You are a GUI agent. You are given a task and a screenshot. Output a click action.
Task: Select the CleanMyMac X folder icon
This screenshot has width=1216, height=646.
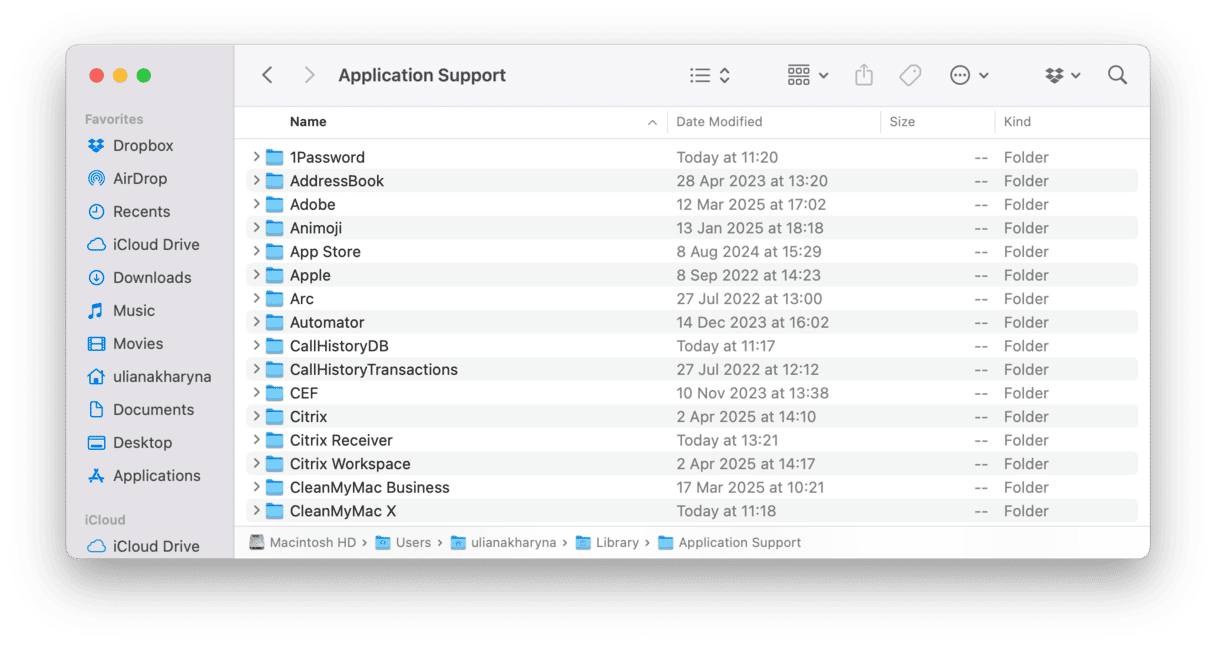[275, 511]
